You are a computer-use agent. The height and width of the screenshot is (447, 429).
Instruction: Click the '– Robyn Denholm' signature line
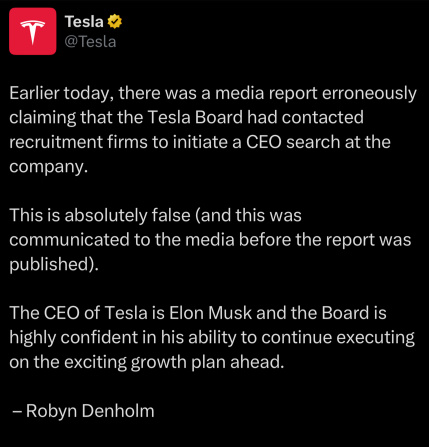(83, 410)
